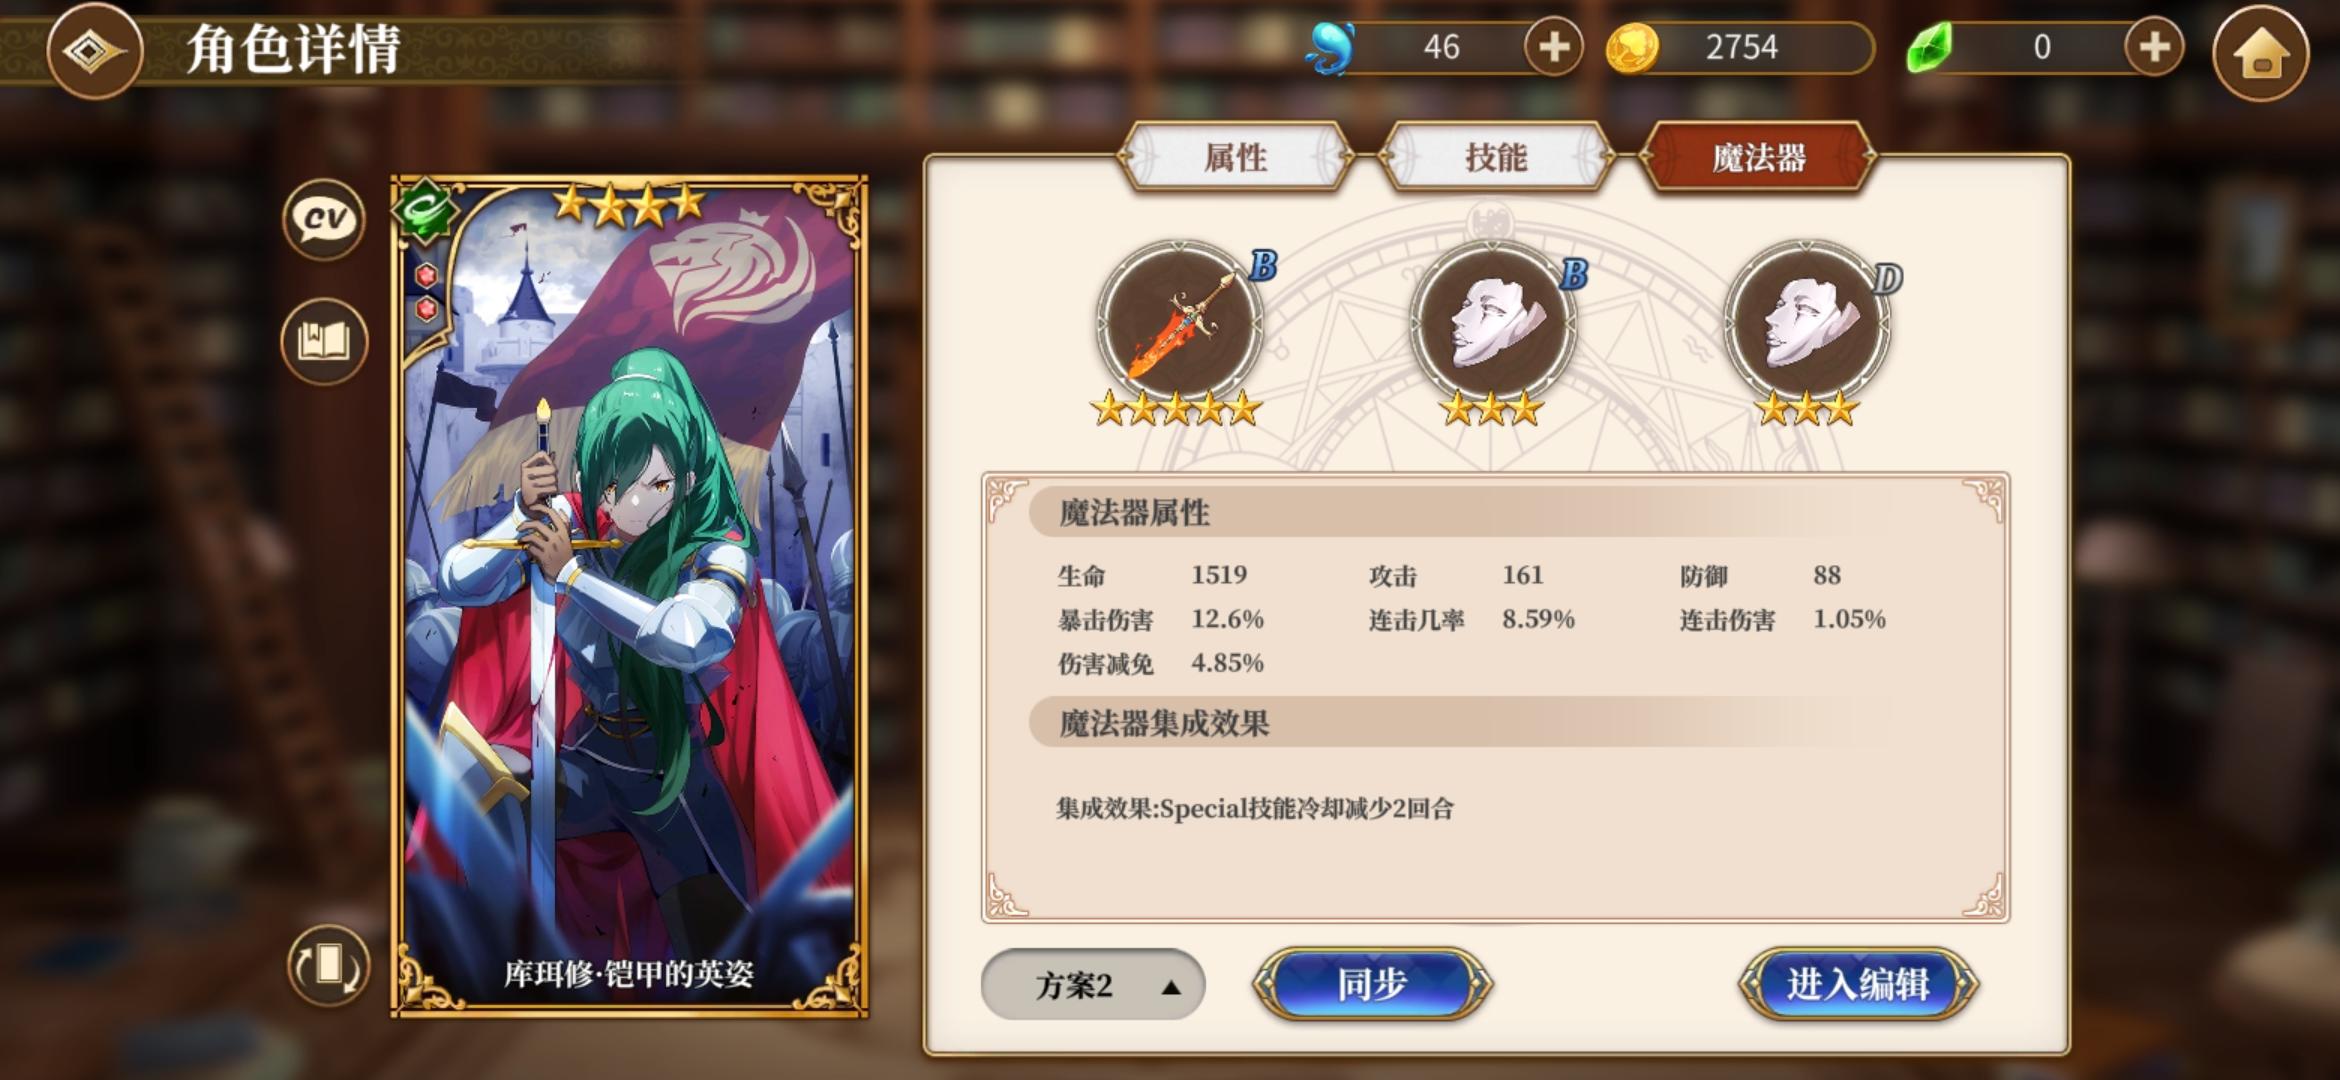Open the 方案2 plan dropdown
Screen dimensions: 2340x1080
[1093, 986]
